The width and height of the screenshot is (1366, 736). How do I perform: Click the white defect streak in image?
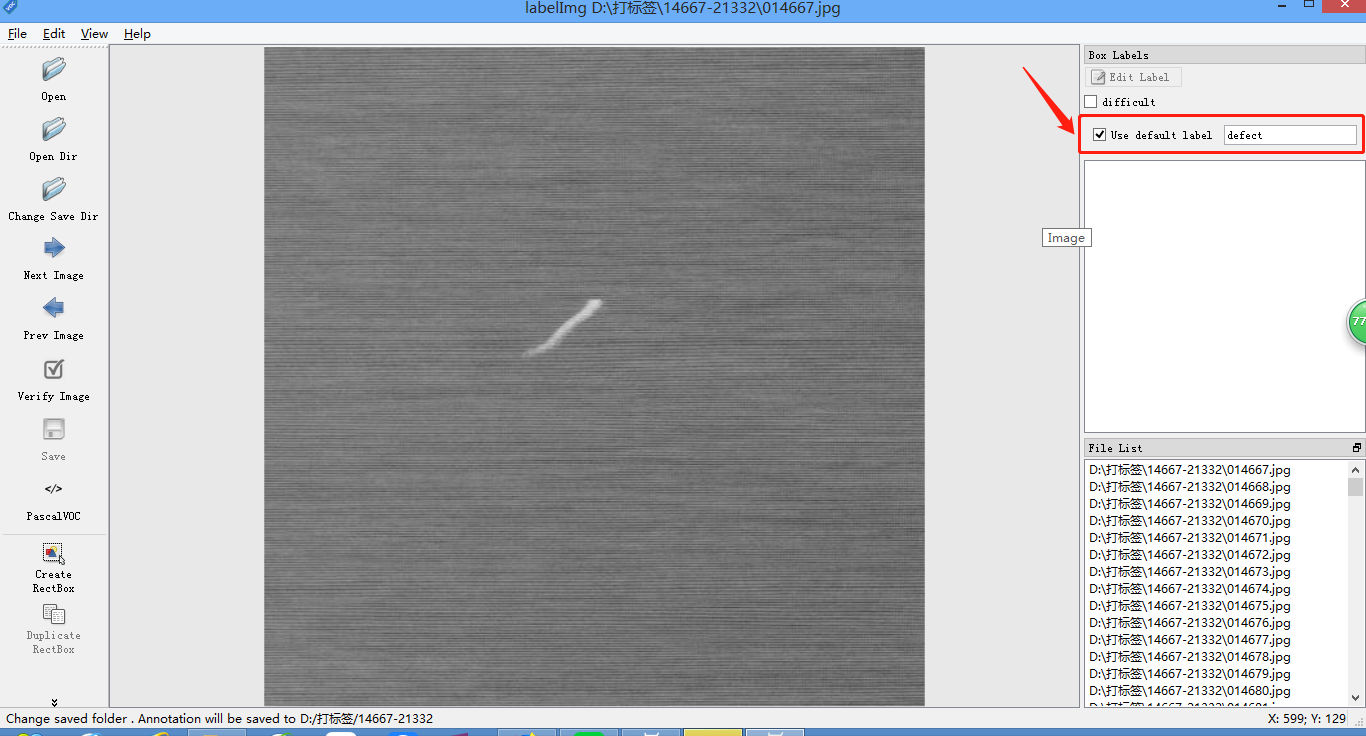tap(565, 327)
